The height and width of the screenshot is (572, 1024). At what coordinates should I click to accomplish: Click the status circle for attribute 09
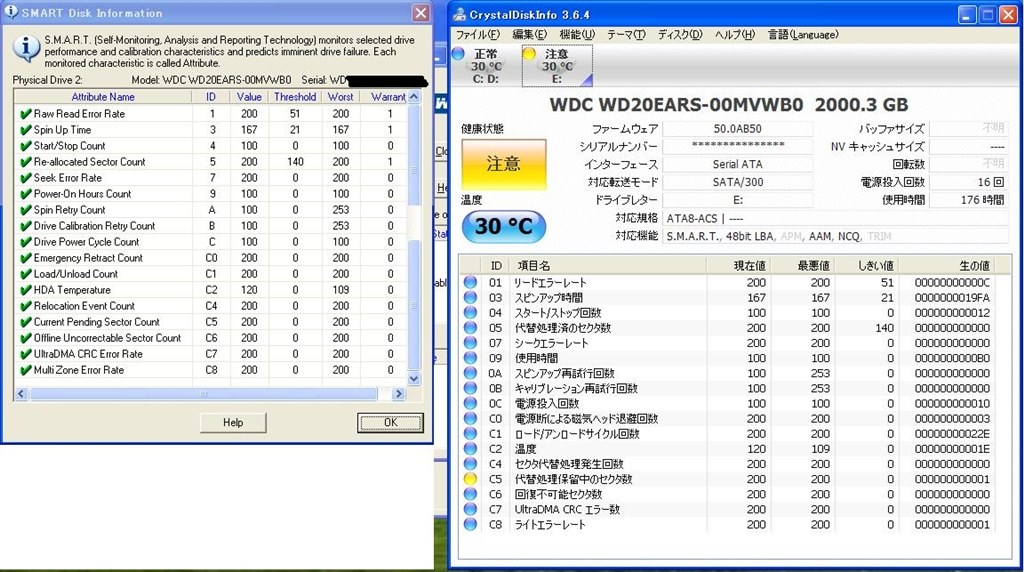tap(470, 358)
